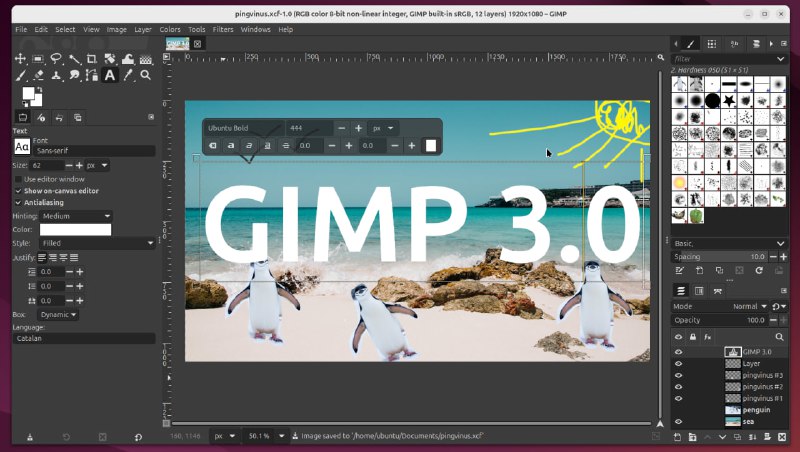Lower the selected layer
800x452 pixels.
(x=722, y=437)
